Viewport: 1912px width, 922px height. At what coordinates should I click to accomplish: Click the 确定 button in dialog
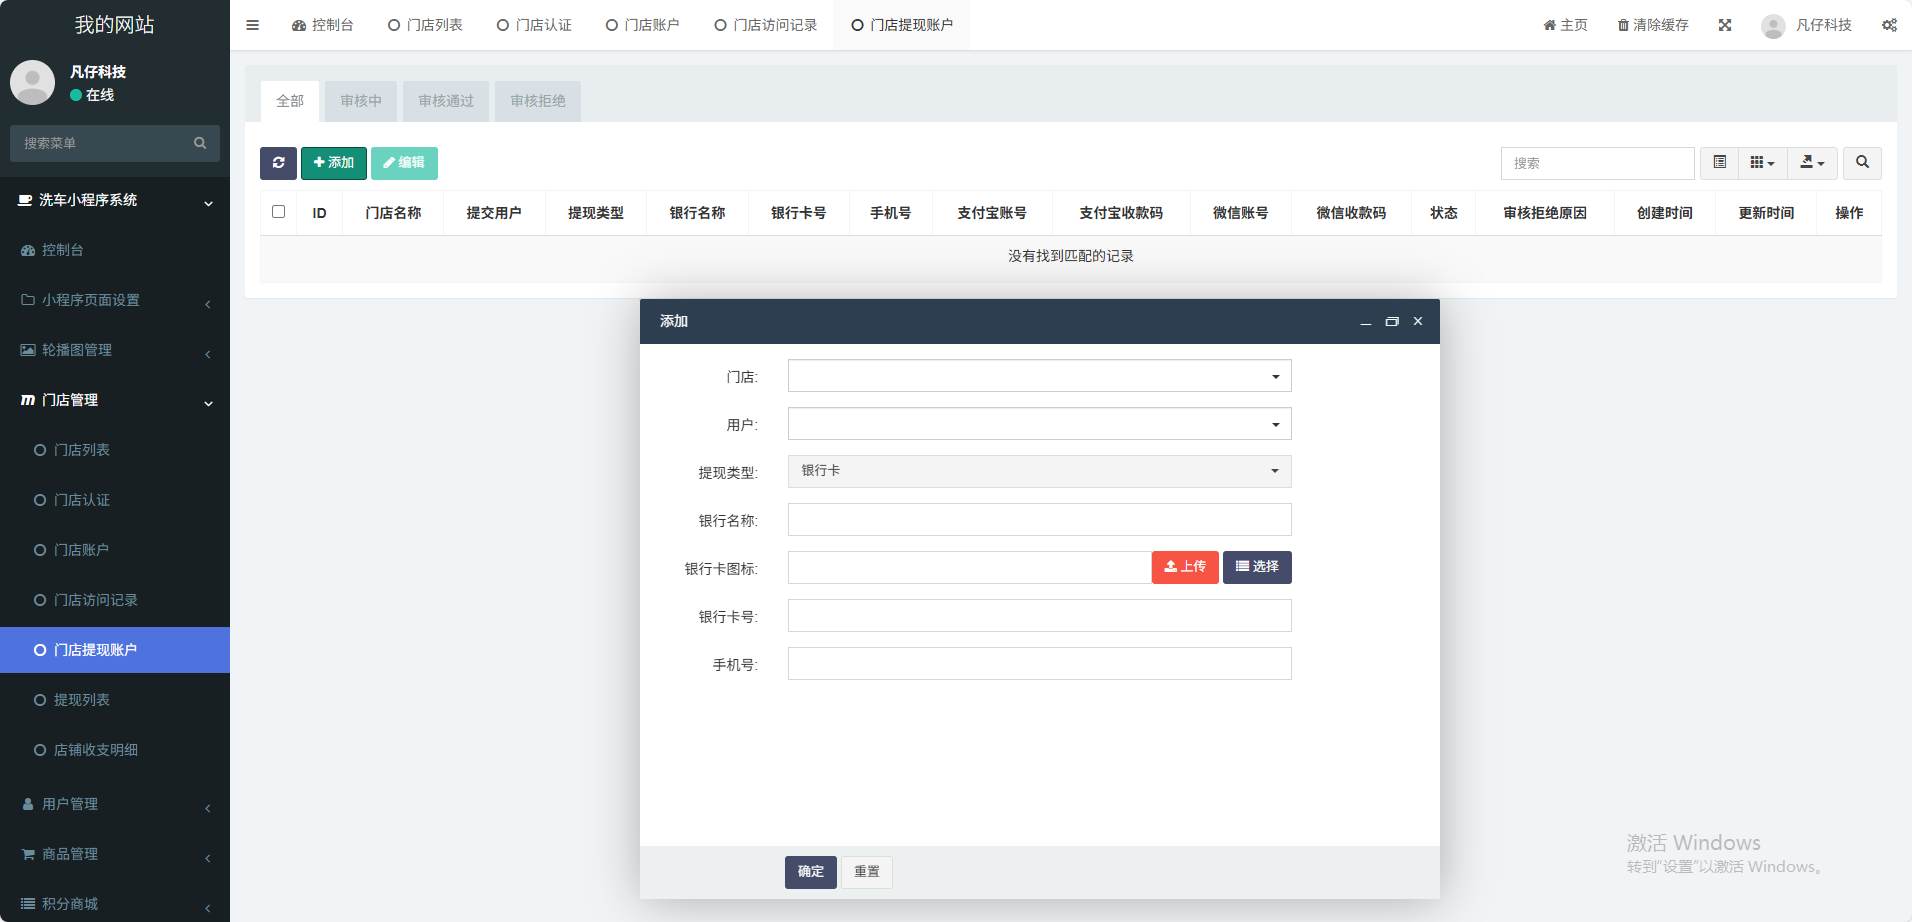click(x=810, y=872)
